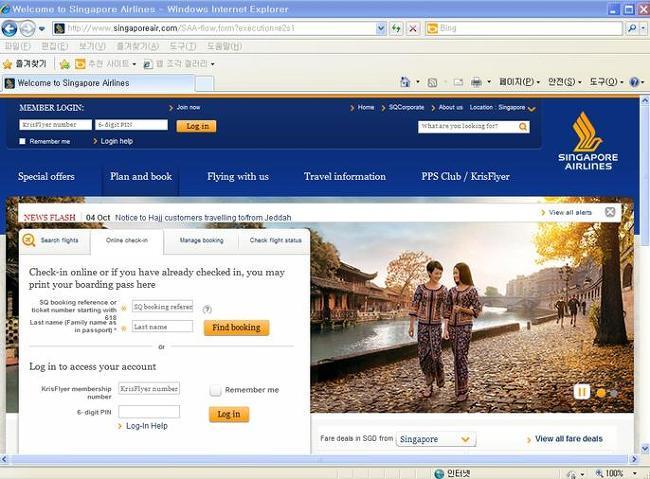Click the SQ booking reference input field
Viewport: 650px width, 479px height.
(x=162, y=306)
